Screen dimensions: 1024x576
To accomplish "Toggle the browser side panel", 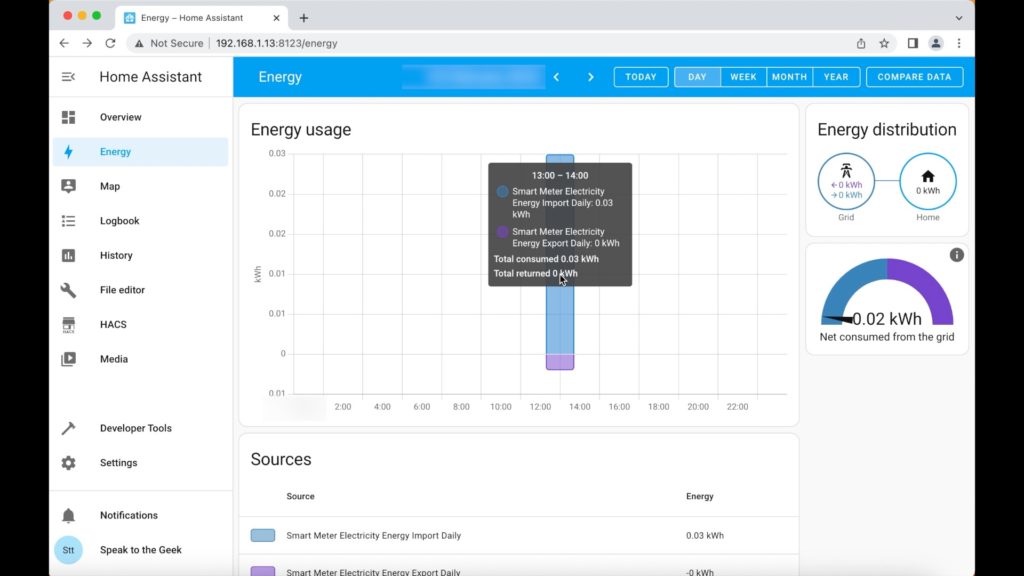I will [x=913, y=43].
